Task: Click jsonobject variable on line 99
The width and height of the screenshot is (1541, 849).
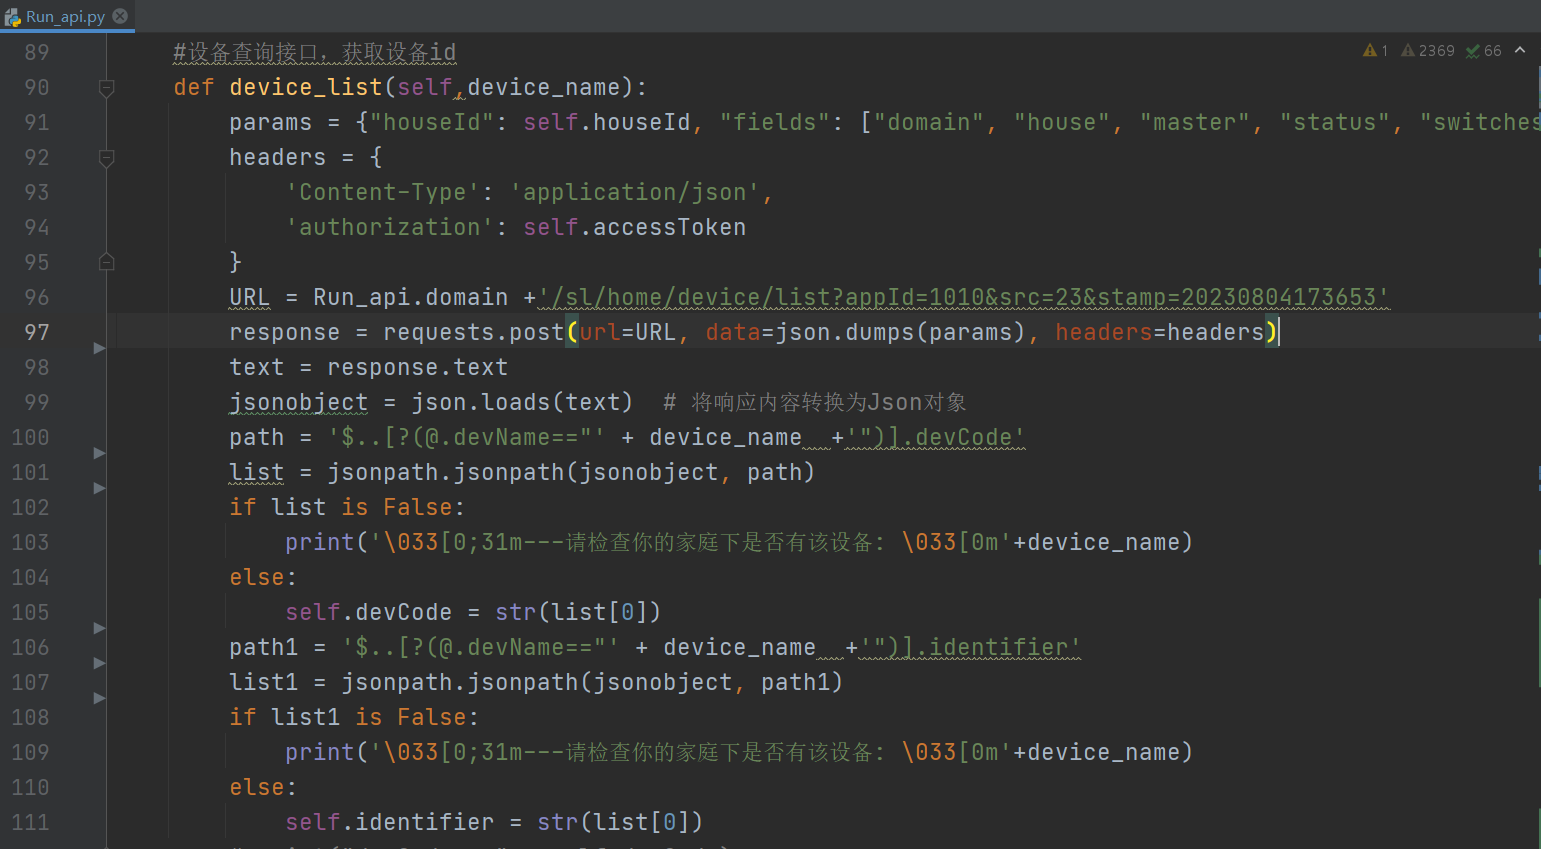Action: [299, 402]
